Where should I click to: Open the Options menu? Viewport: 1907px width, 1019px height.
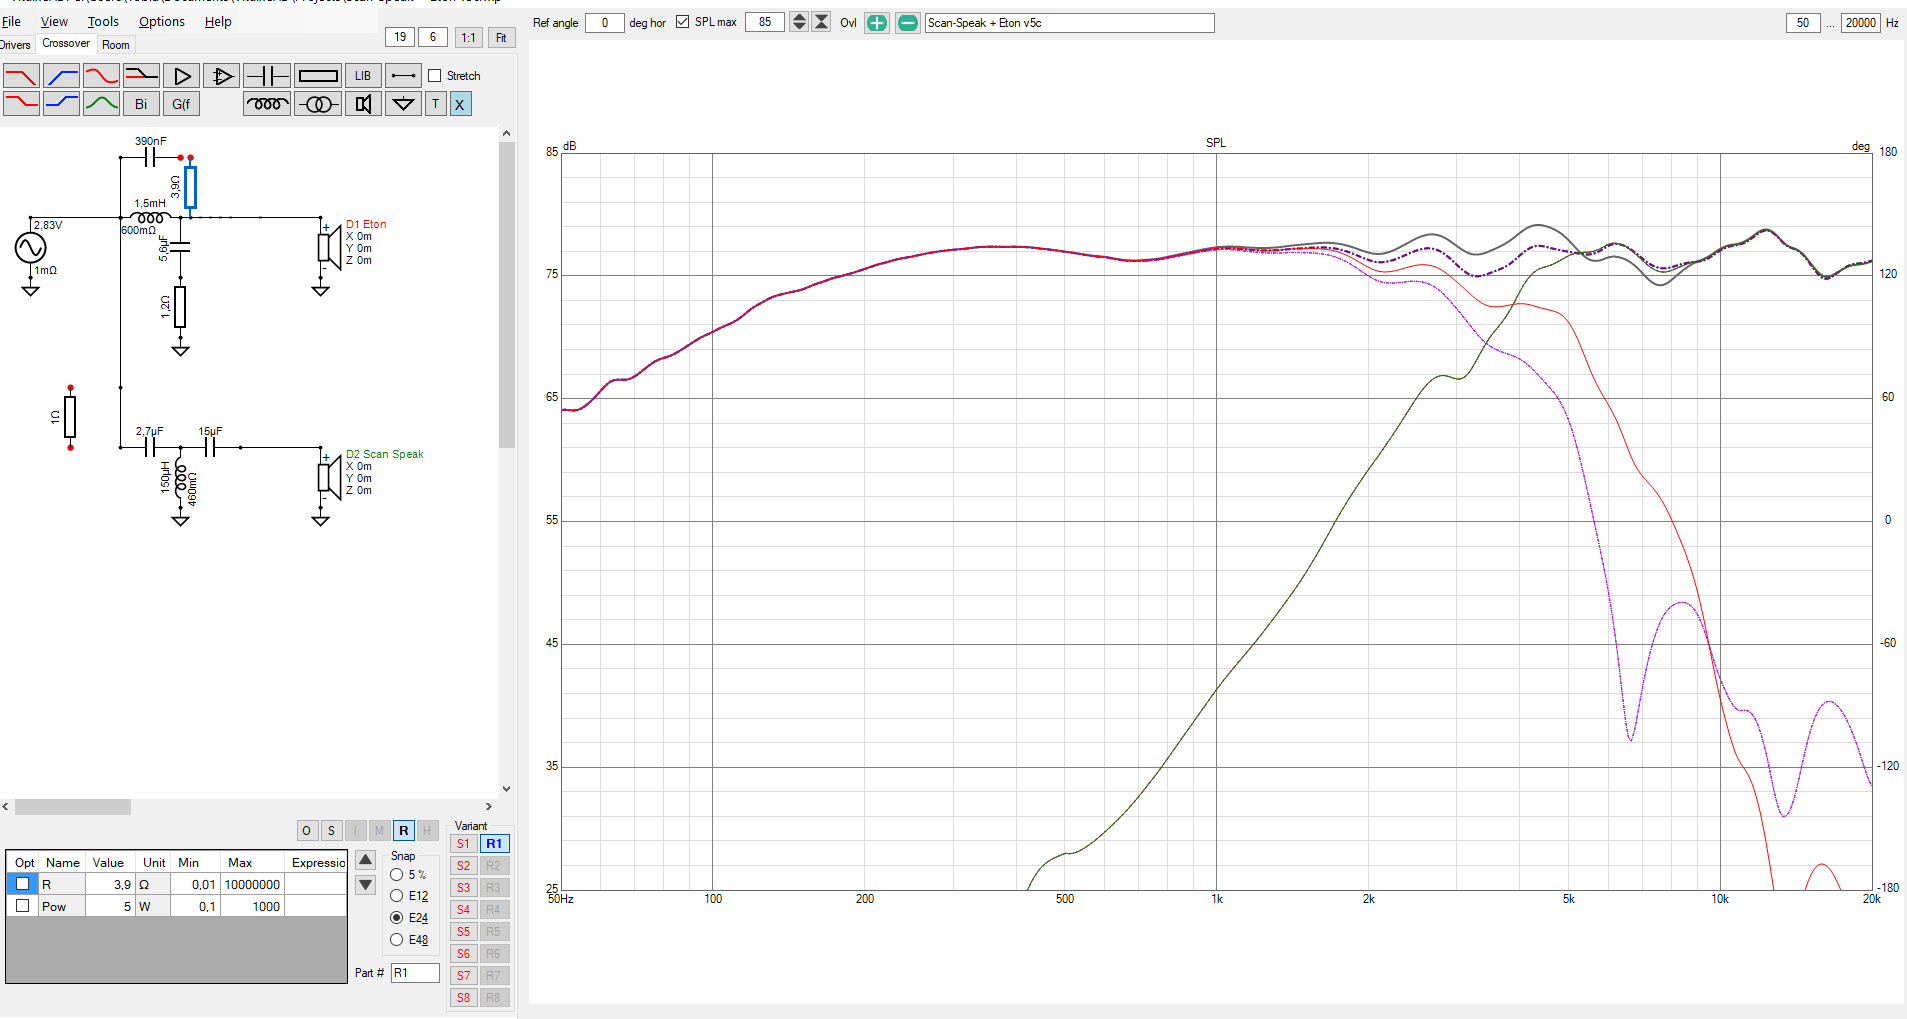pos(162,21)
